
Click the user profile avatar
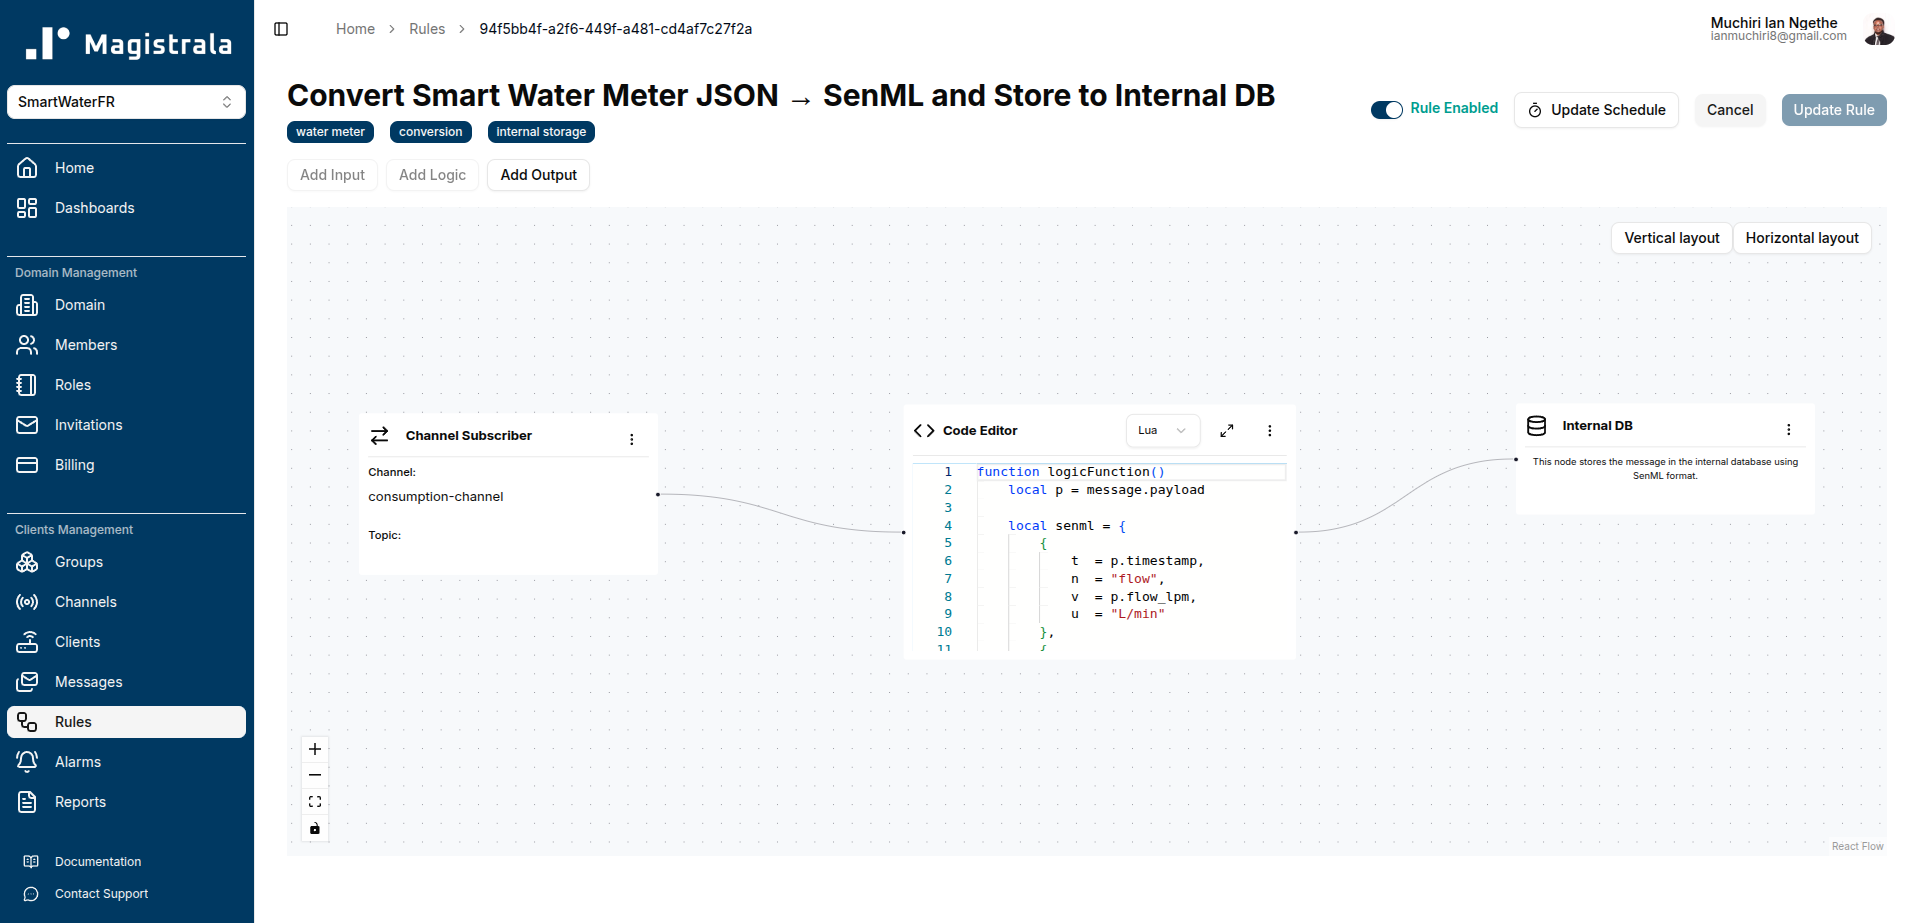[x=1878, y=30]
